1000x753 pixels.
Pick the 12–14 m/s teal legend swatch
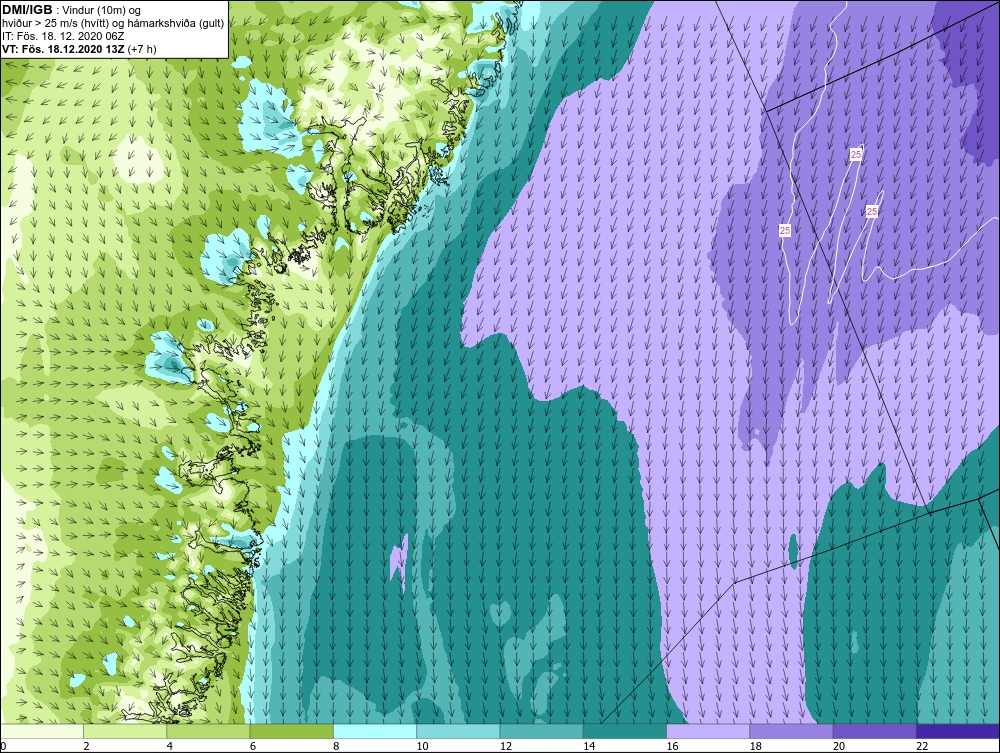click(541, 731)
